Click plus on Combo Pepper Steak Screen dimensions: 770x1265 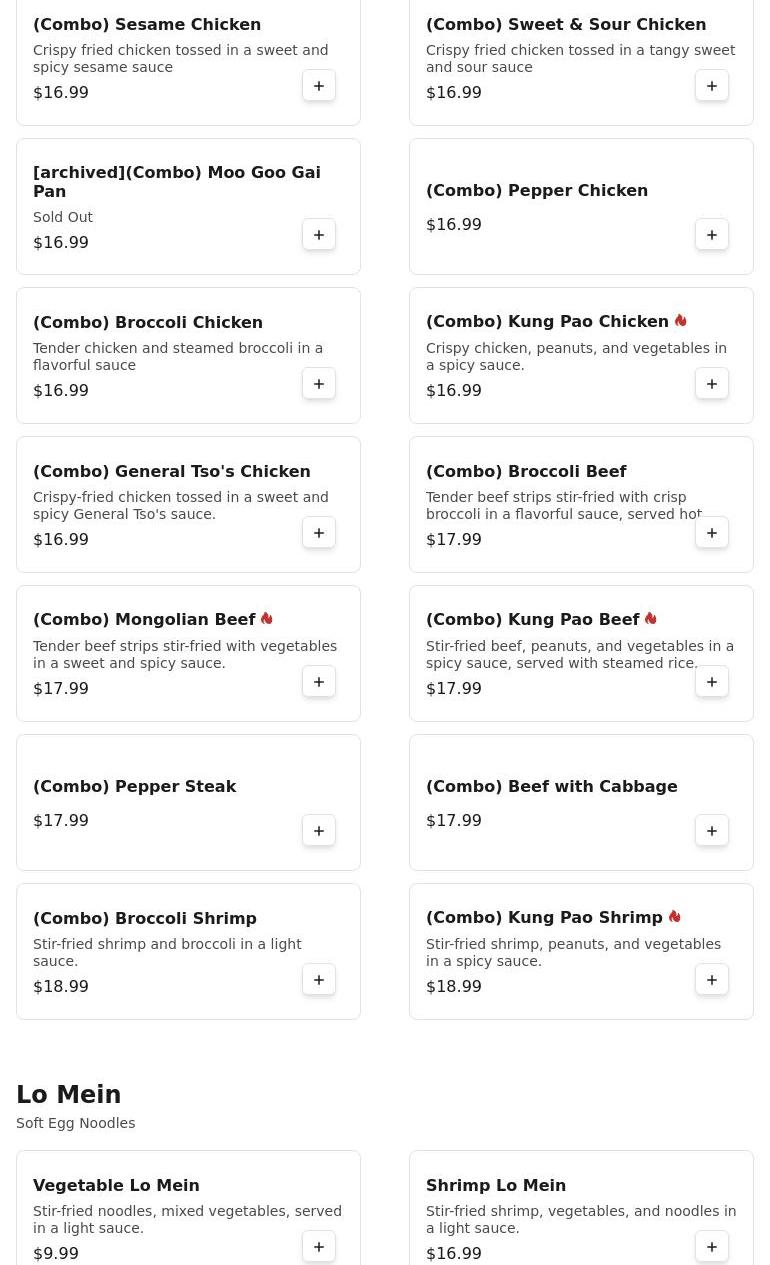pyautogui.click(x=319, y=831)
